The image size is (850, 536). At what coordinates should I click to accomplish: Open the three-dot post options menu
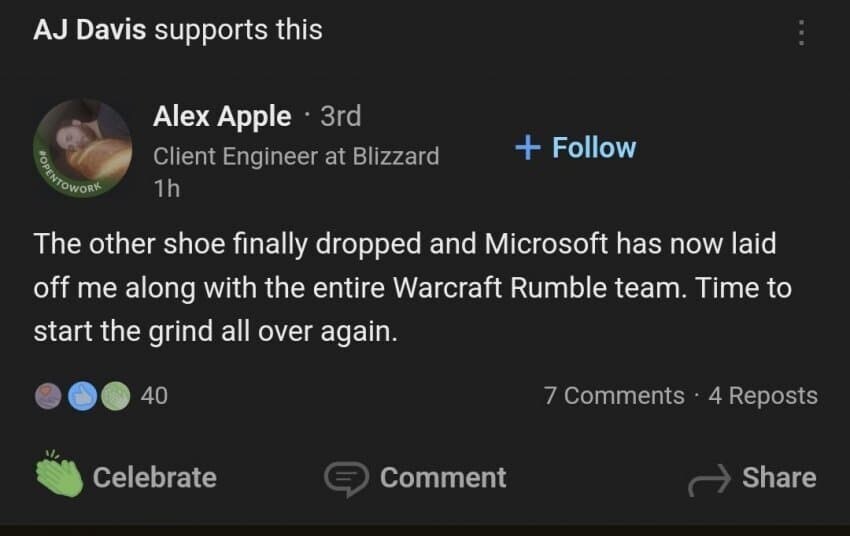click(x=801, y=33)
